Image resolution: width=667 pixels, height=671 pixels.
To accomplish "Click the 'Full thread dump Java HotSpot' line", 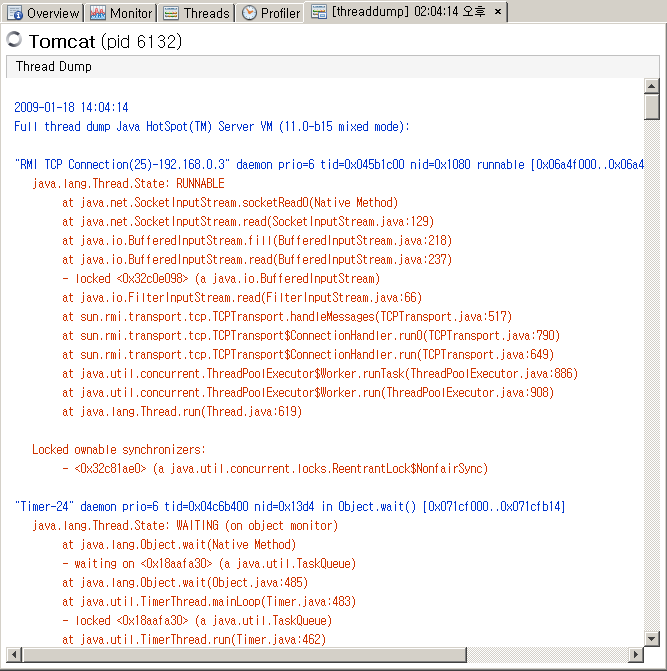I will pyautogui.click(x=212, y=126).
